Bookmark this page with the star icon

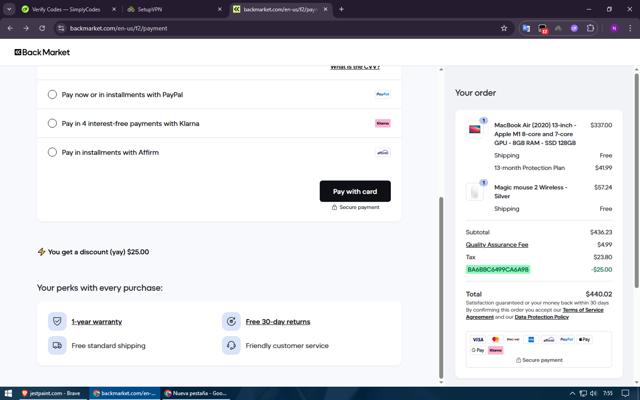504,28
